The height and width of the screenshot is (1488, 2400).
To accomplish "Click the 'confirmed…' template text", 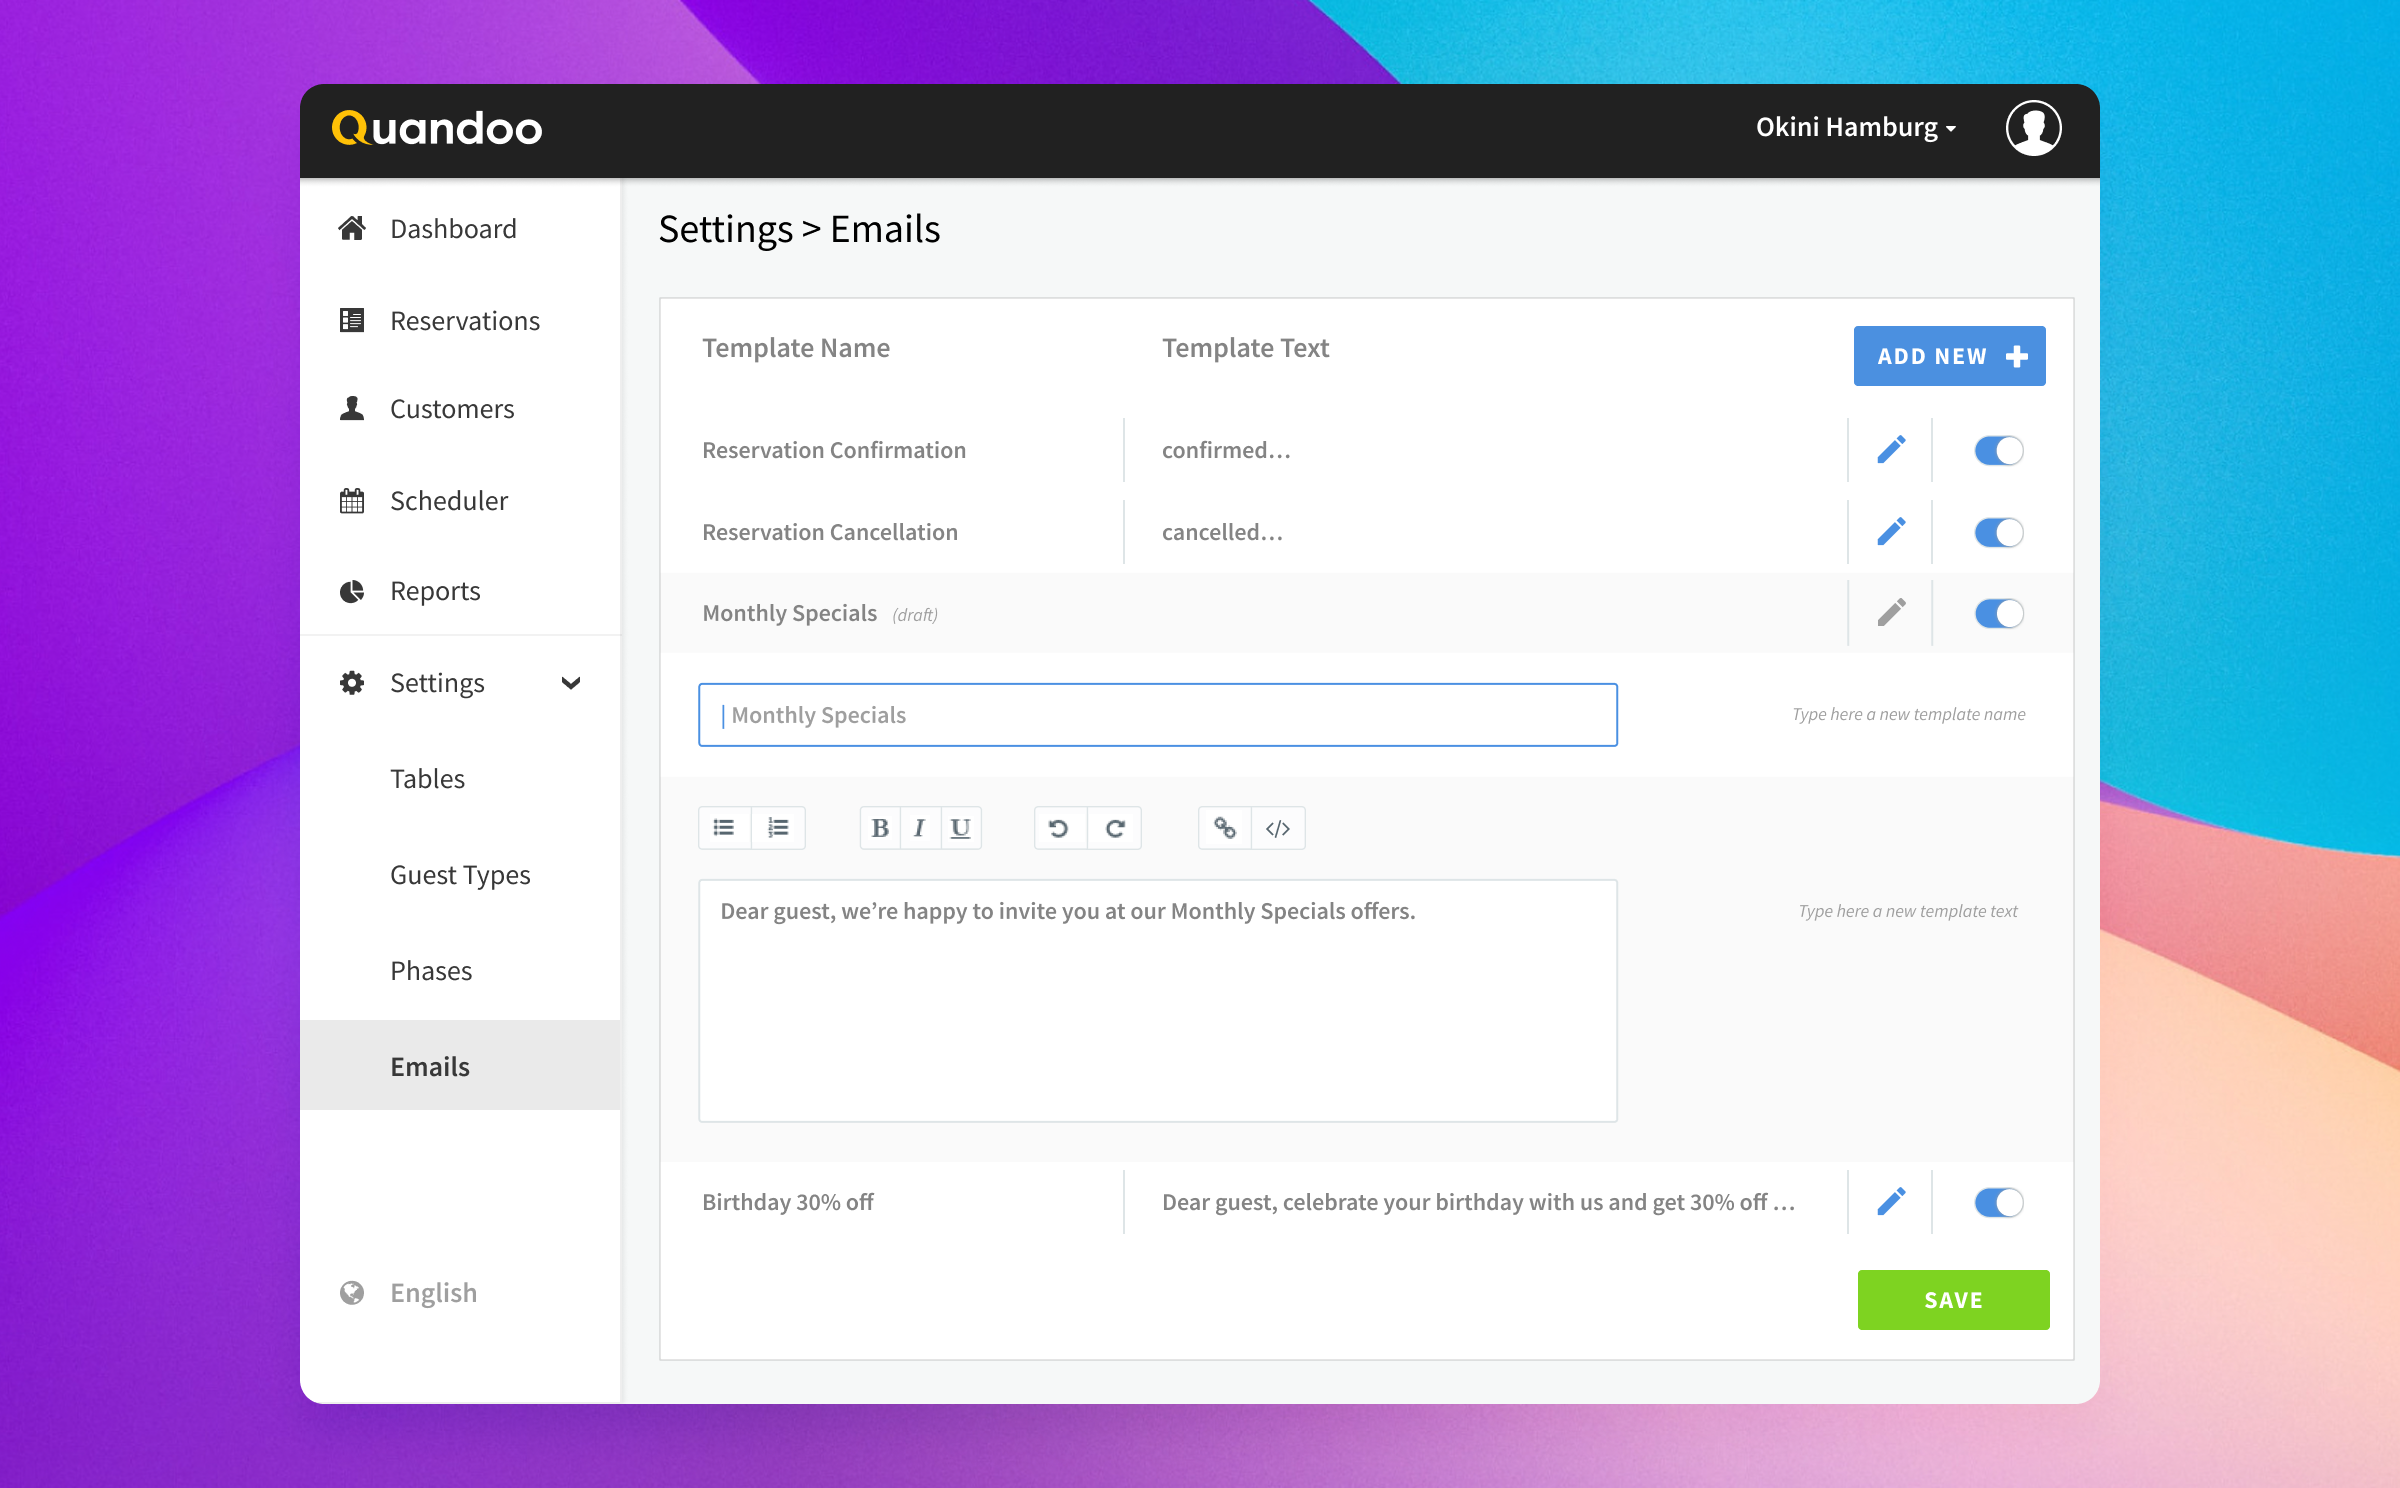I will pyautogui.click(x=1226, y=450).
